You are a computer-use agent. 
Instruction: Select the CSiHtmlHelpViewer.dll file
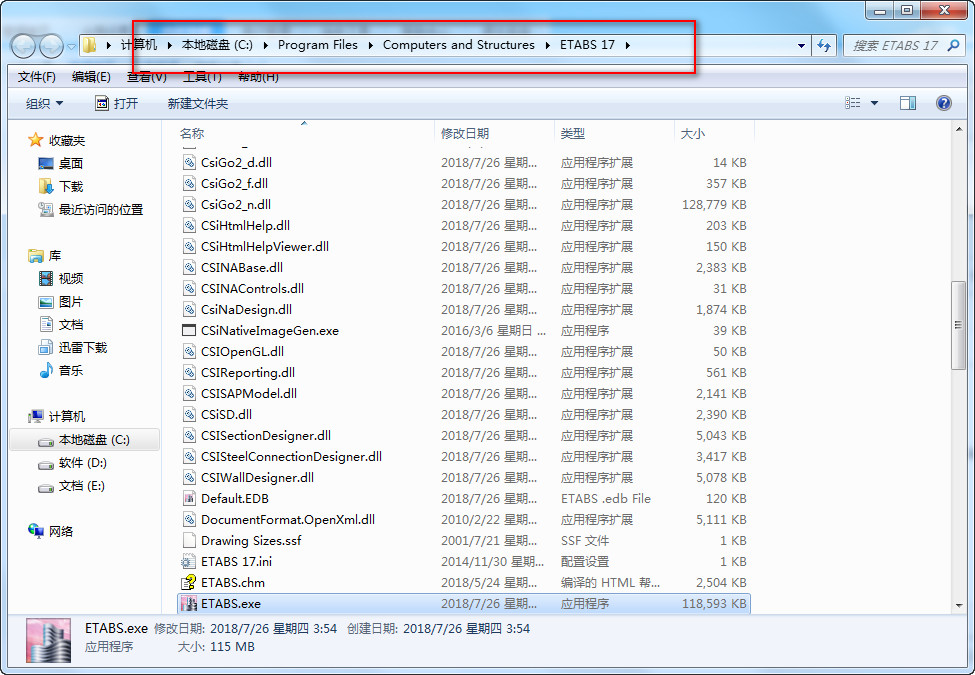(x=464, y=246)
